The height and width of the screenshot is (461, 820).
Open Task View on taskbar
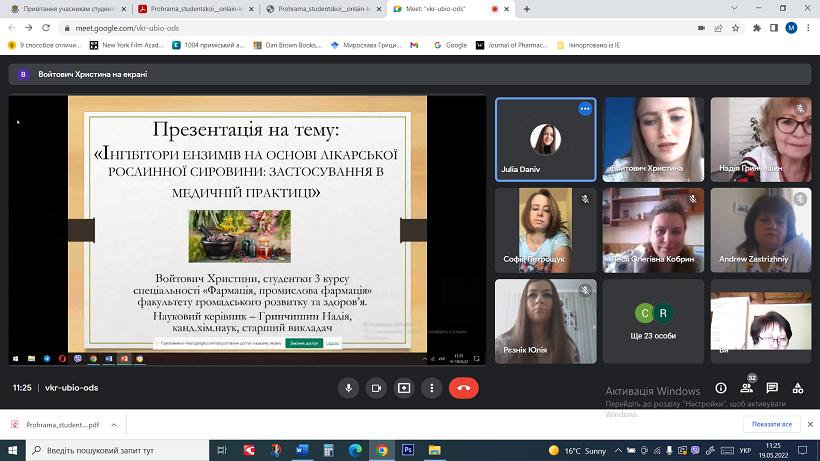pyautogui.click(x=222, y=450)
